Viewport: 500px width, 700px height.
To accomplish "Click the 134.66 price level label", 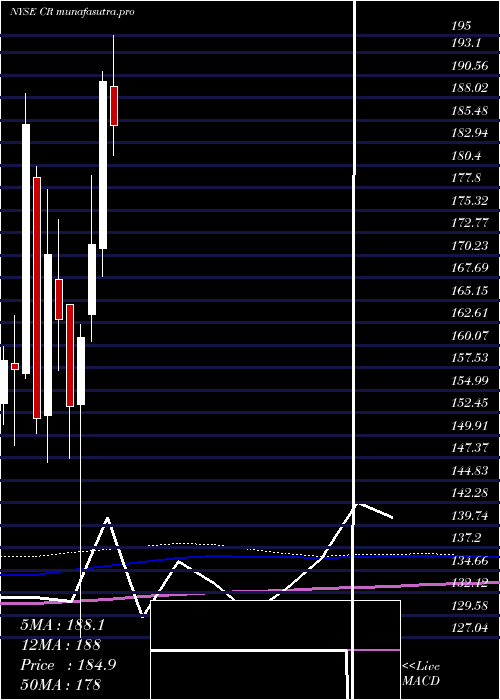I will click(x=470, y=561).
